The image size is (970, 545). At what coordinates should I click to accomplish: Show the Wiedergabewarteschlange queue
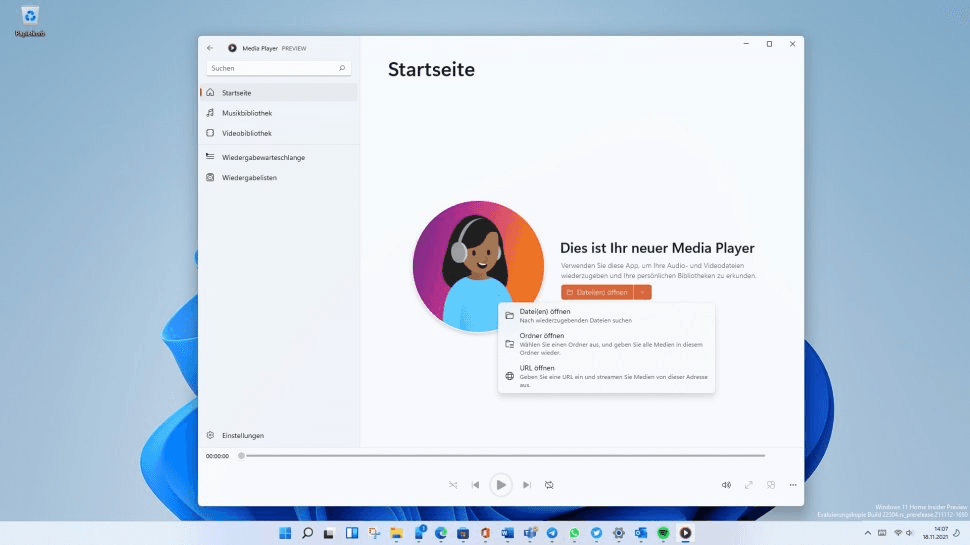(x=278, y=157)
